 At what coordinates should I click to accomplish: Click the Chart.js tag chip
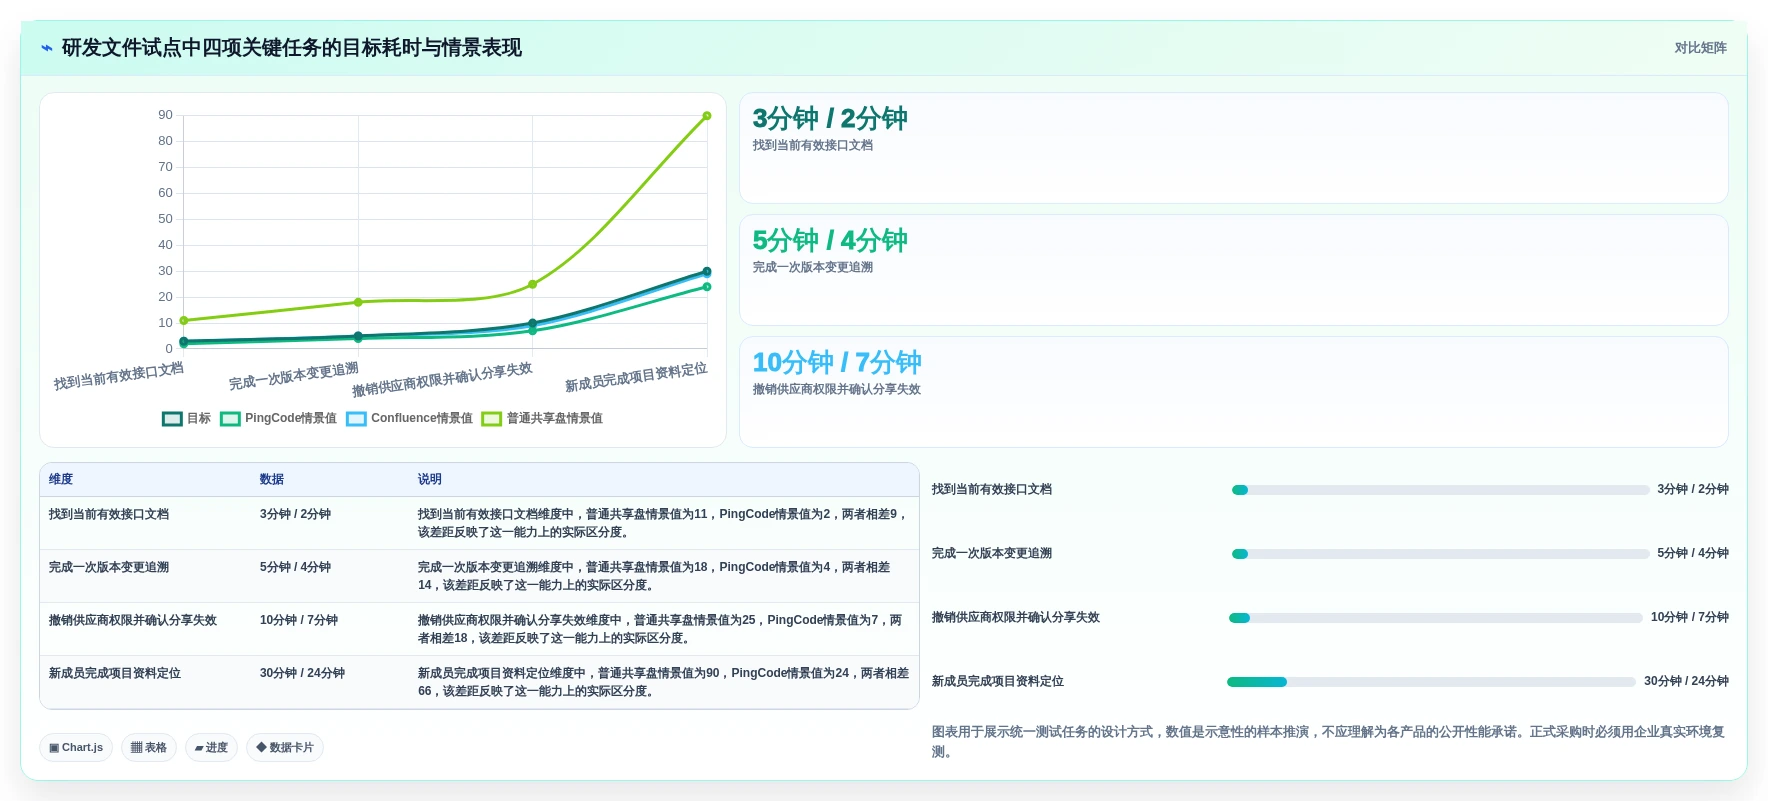pyautogui.click(x=76, y=747)
